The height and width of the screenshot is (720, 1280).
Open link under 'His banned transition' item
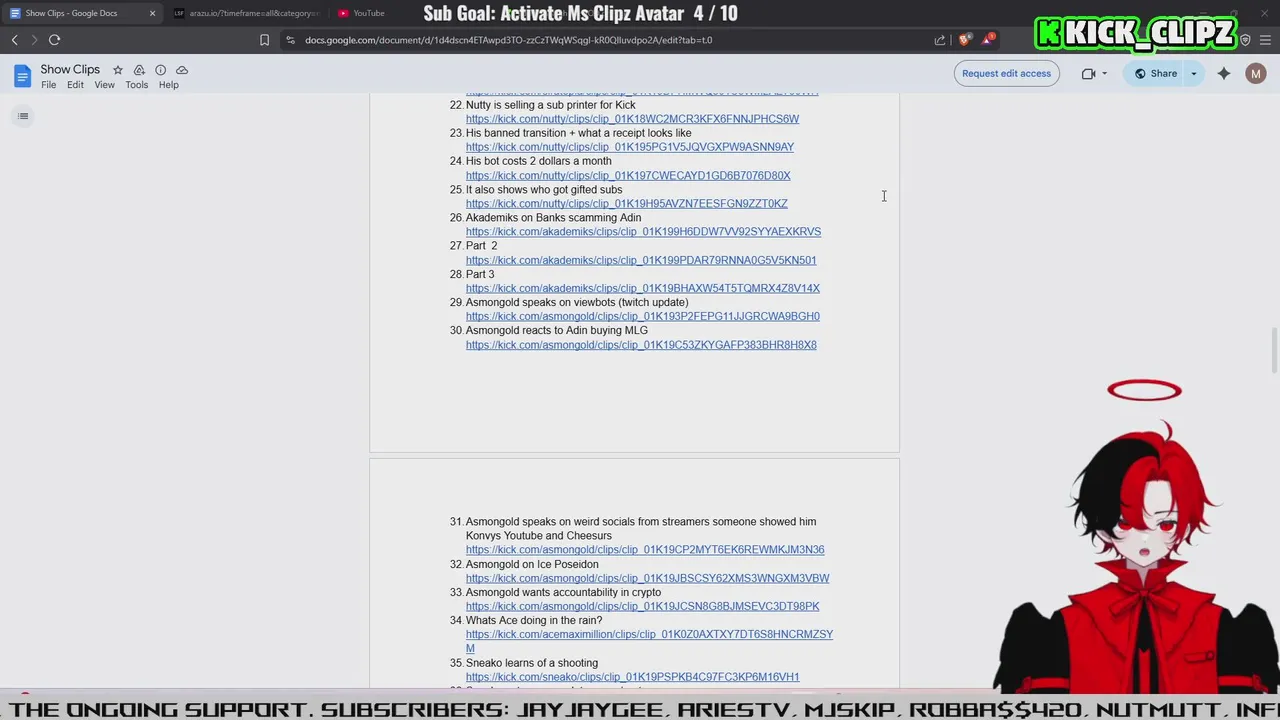tap(630, 147)
